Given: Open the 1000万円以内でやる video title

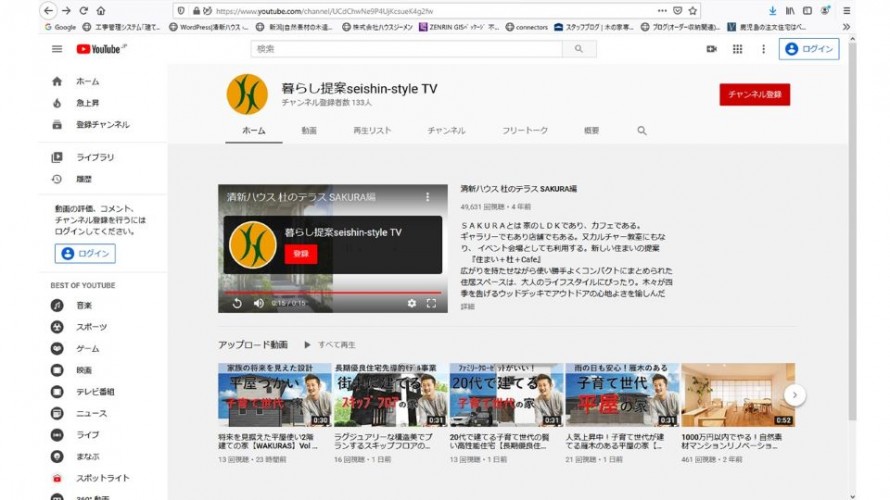Looking at the screenshot, I should [x=732, y=442].
